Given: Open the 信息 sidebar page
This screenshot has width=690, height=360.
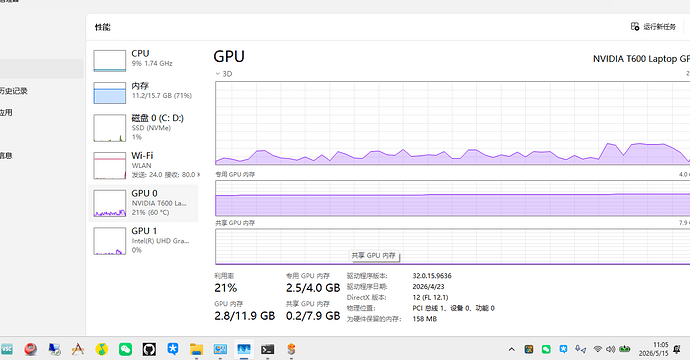Looking at the screenshot, I should pyautogui.click(x=6, y=155).
